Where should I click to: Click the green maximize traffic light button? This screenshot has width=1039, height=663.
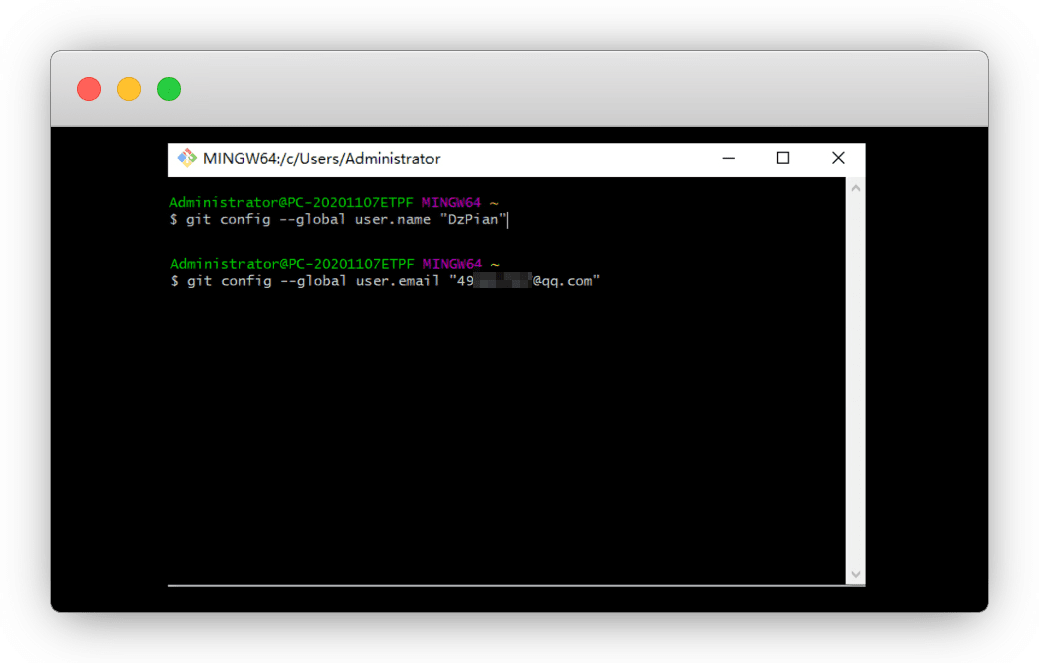coord(169,89)
